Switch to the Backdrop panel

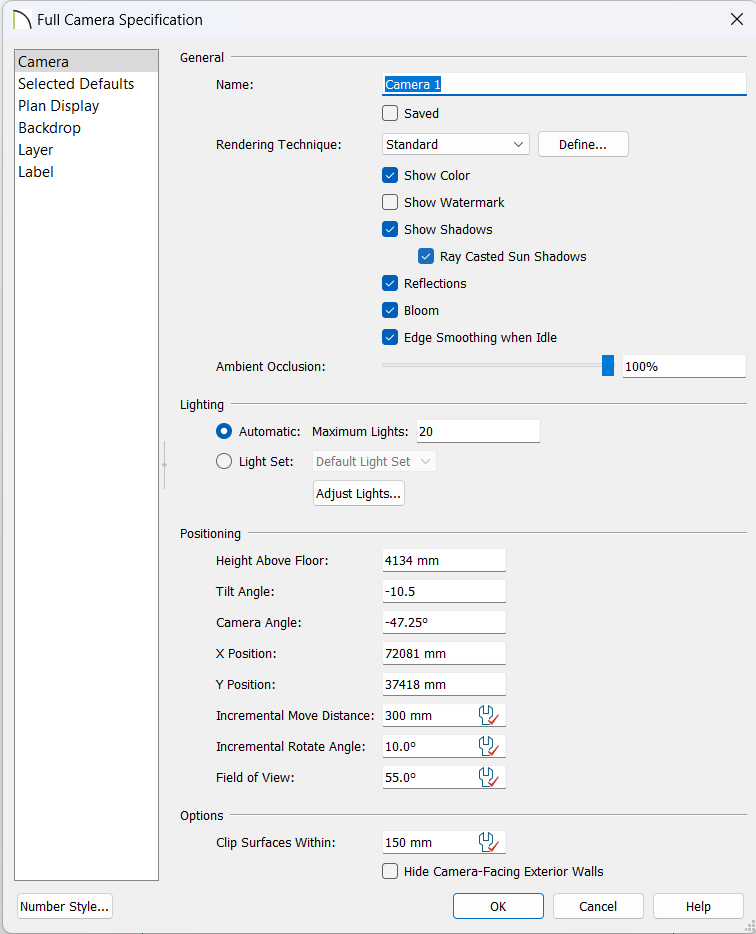click(x=49, y=128)
